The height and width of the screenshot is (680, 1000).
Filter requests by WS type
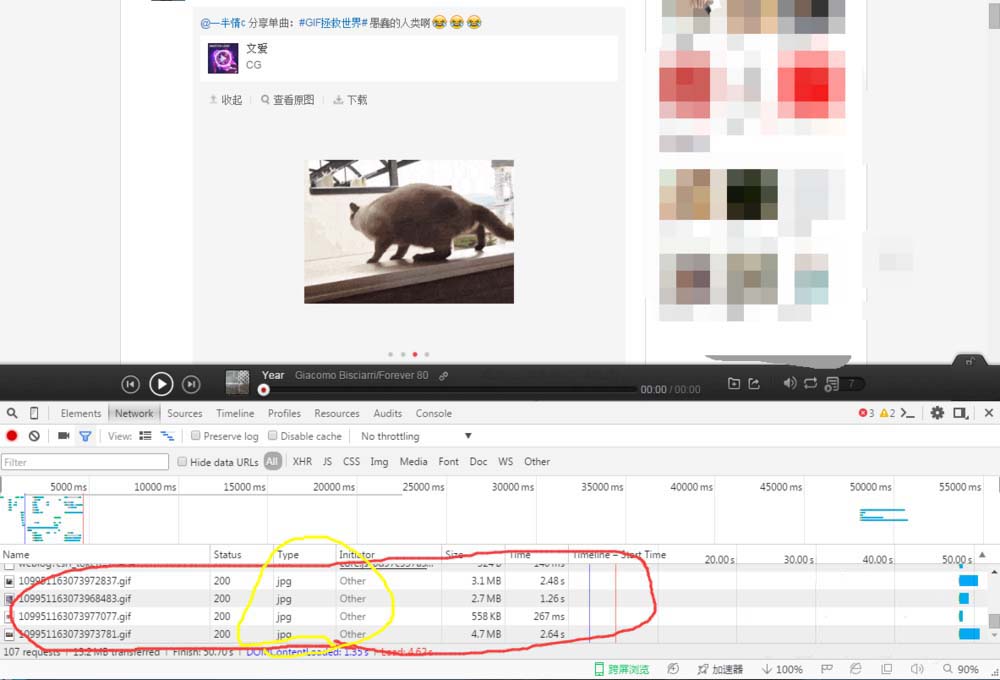(506, 461)
